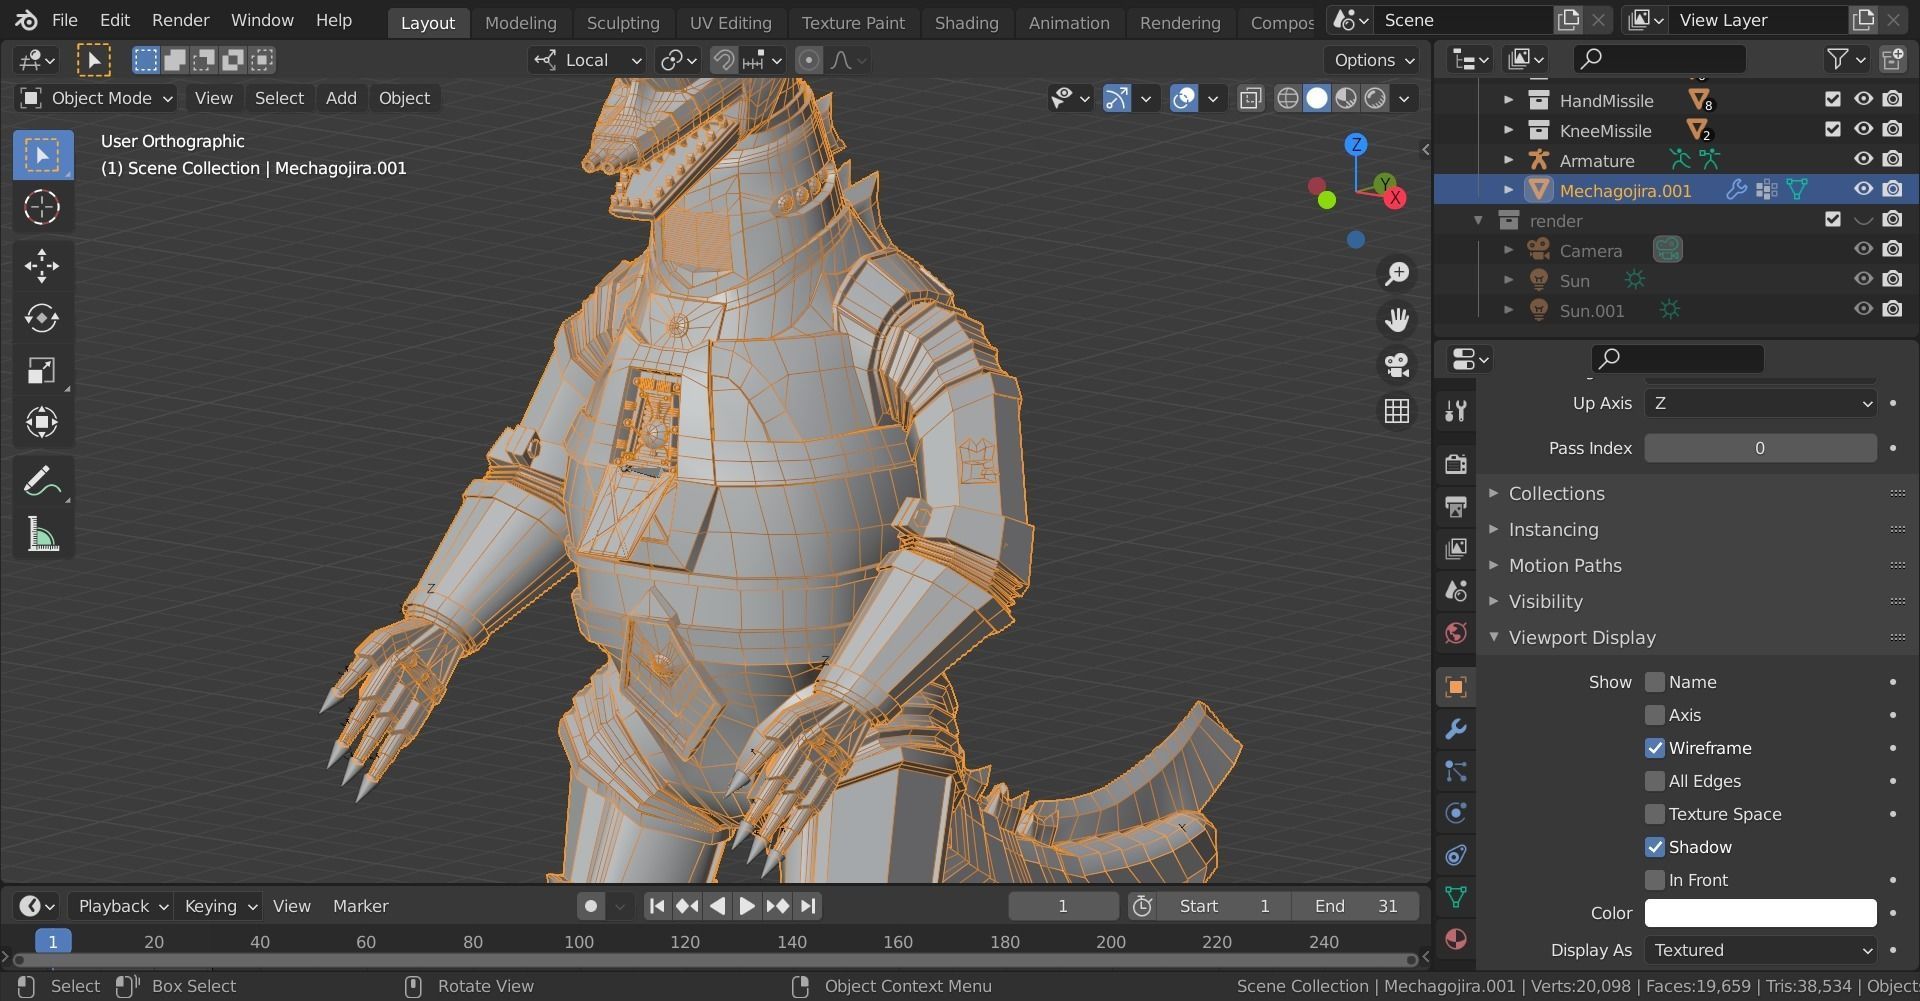Open the Up Axis Z dropdown
This screenshot has width=1920, height=1001.
1760,403
